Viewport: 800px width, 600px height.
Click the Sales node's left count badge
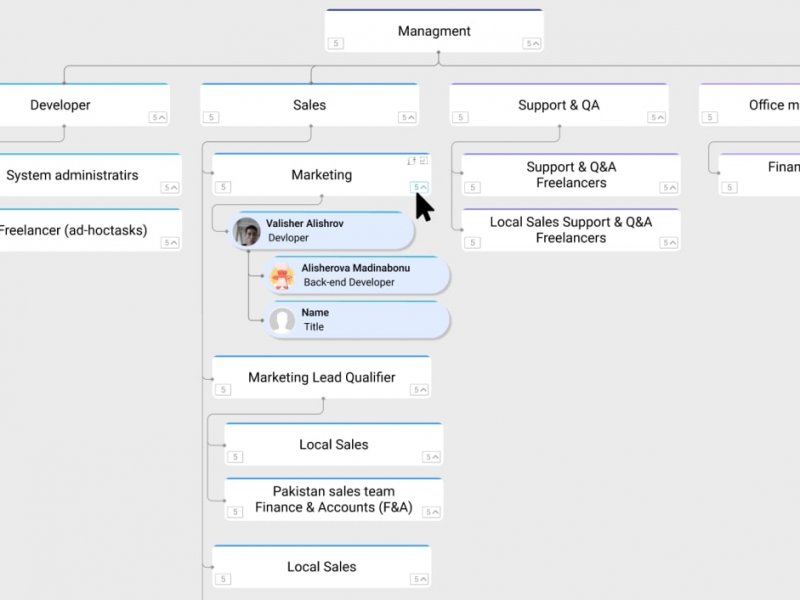[211, 117]
